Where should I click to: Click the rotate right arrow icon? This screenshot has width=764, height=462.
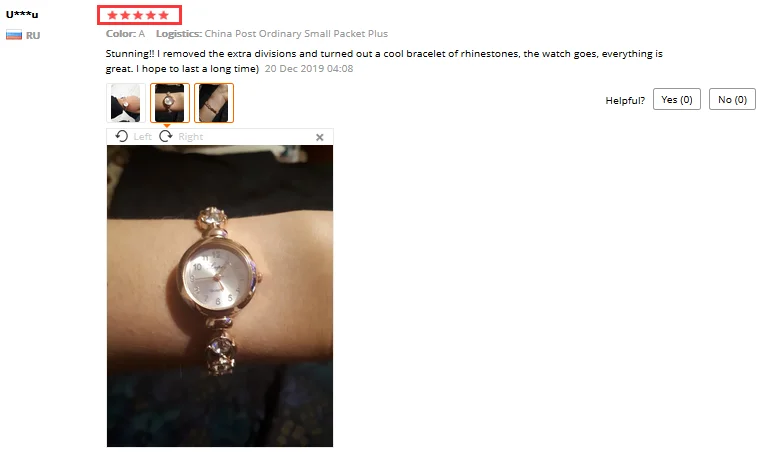point(166,136)
